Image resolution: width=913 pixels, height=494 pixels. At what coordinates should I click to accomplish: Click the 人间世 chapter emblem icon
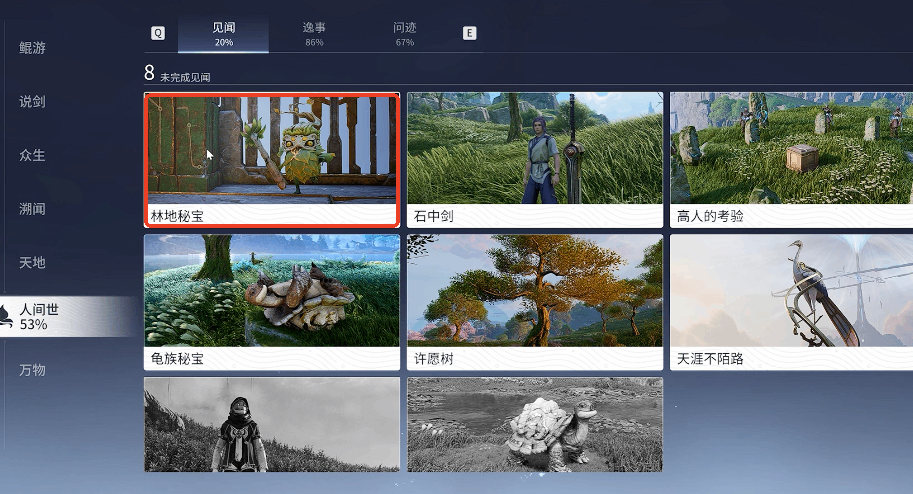[5, 317]
